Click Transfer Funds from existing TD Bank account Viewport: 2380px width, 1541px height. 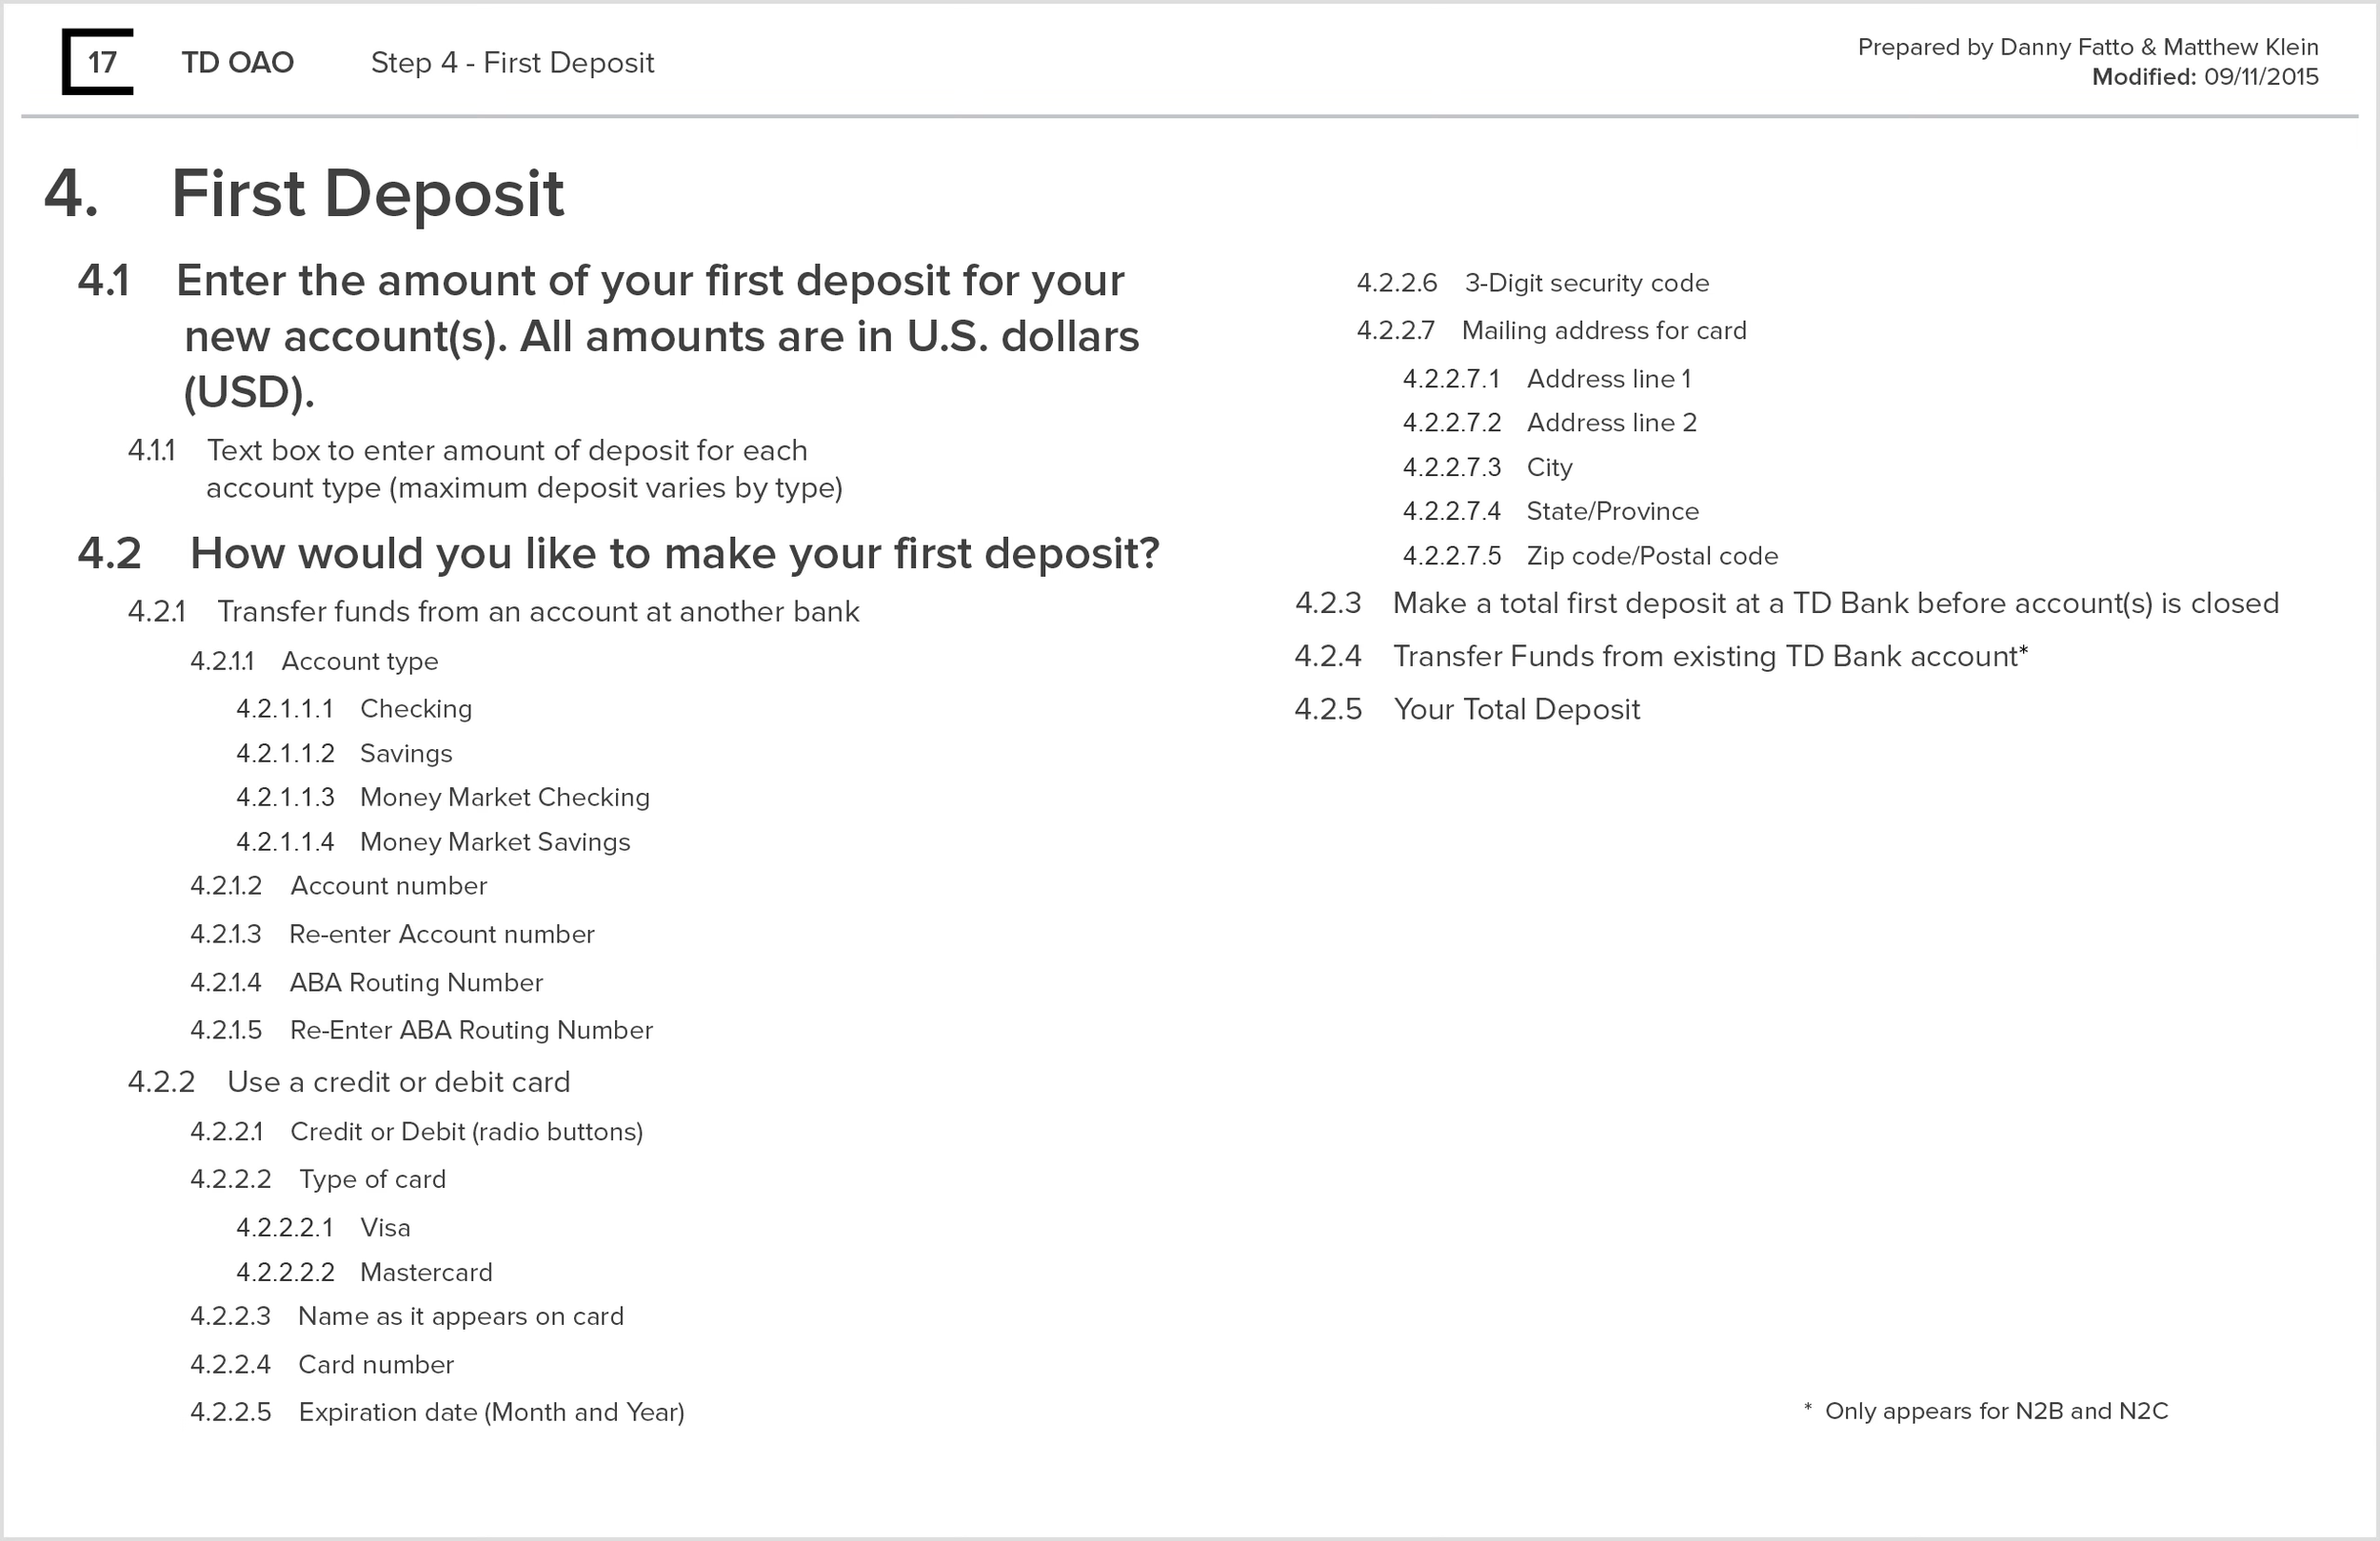tap(1710, 657)
